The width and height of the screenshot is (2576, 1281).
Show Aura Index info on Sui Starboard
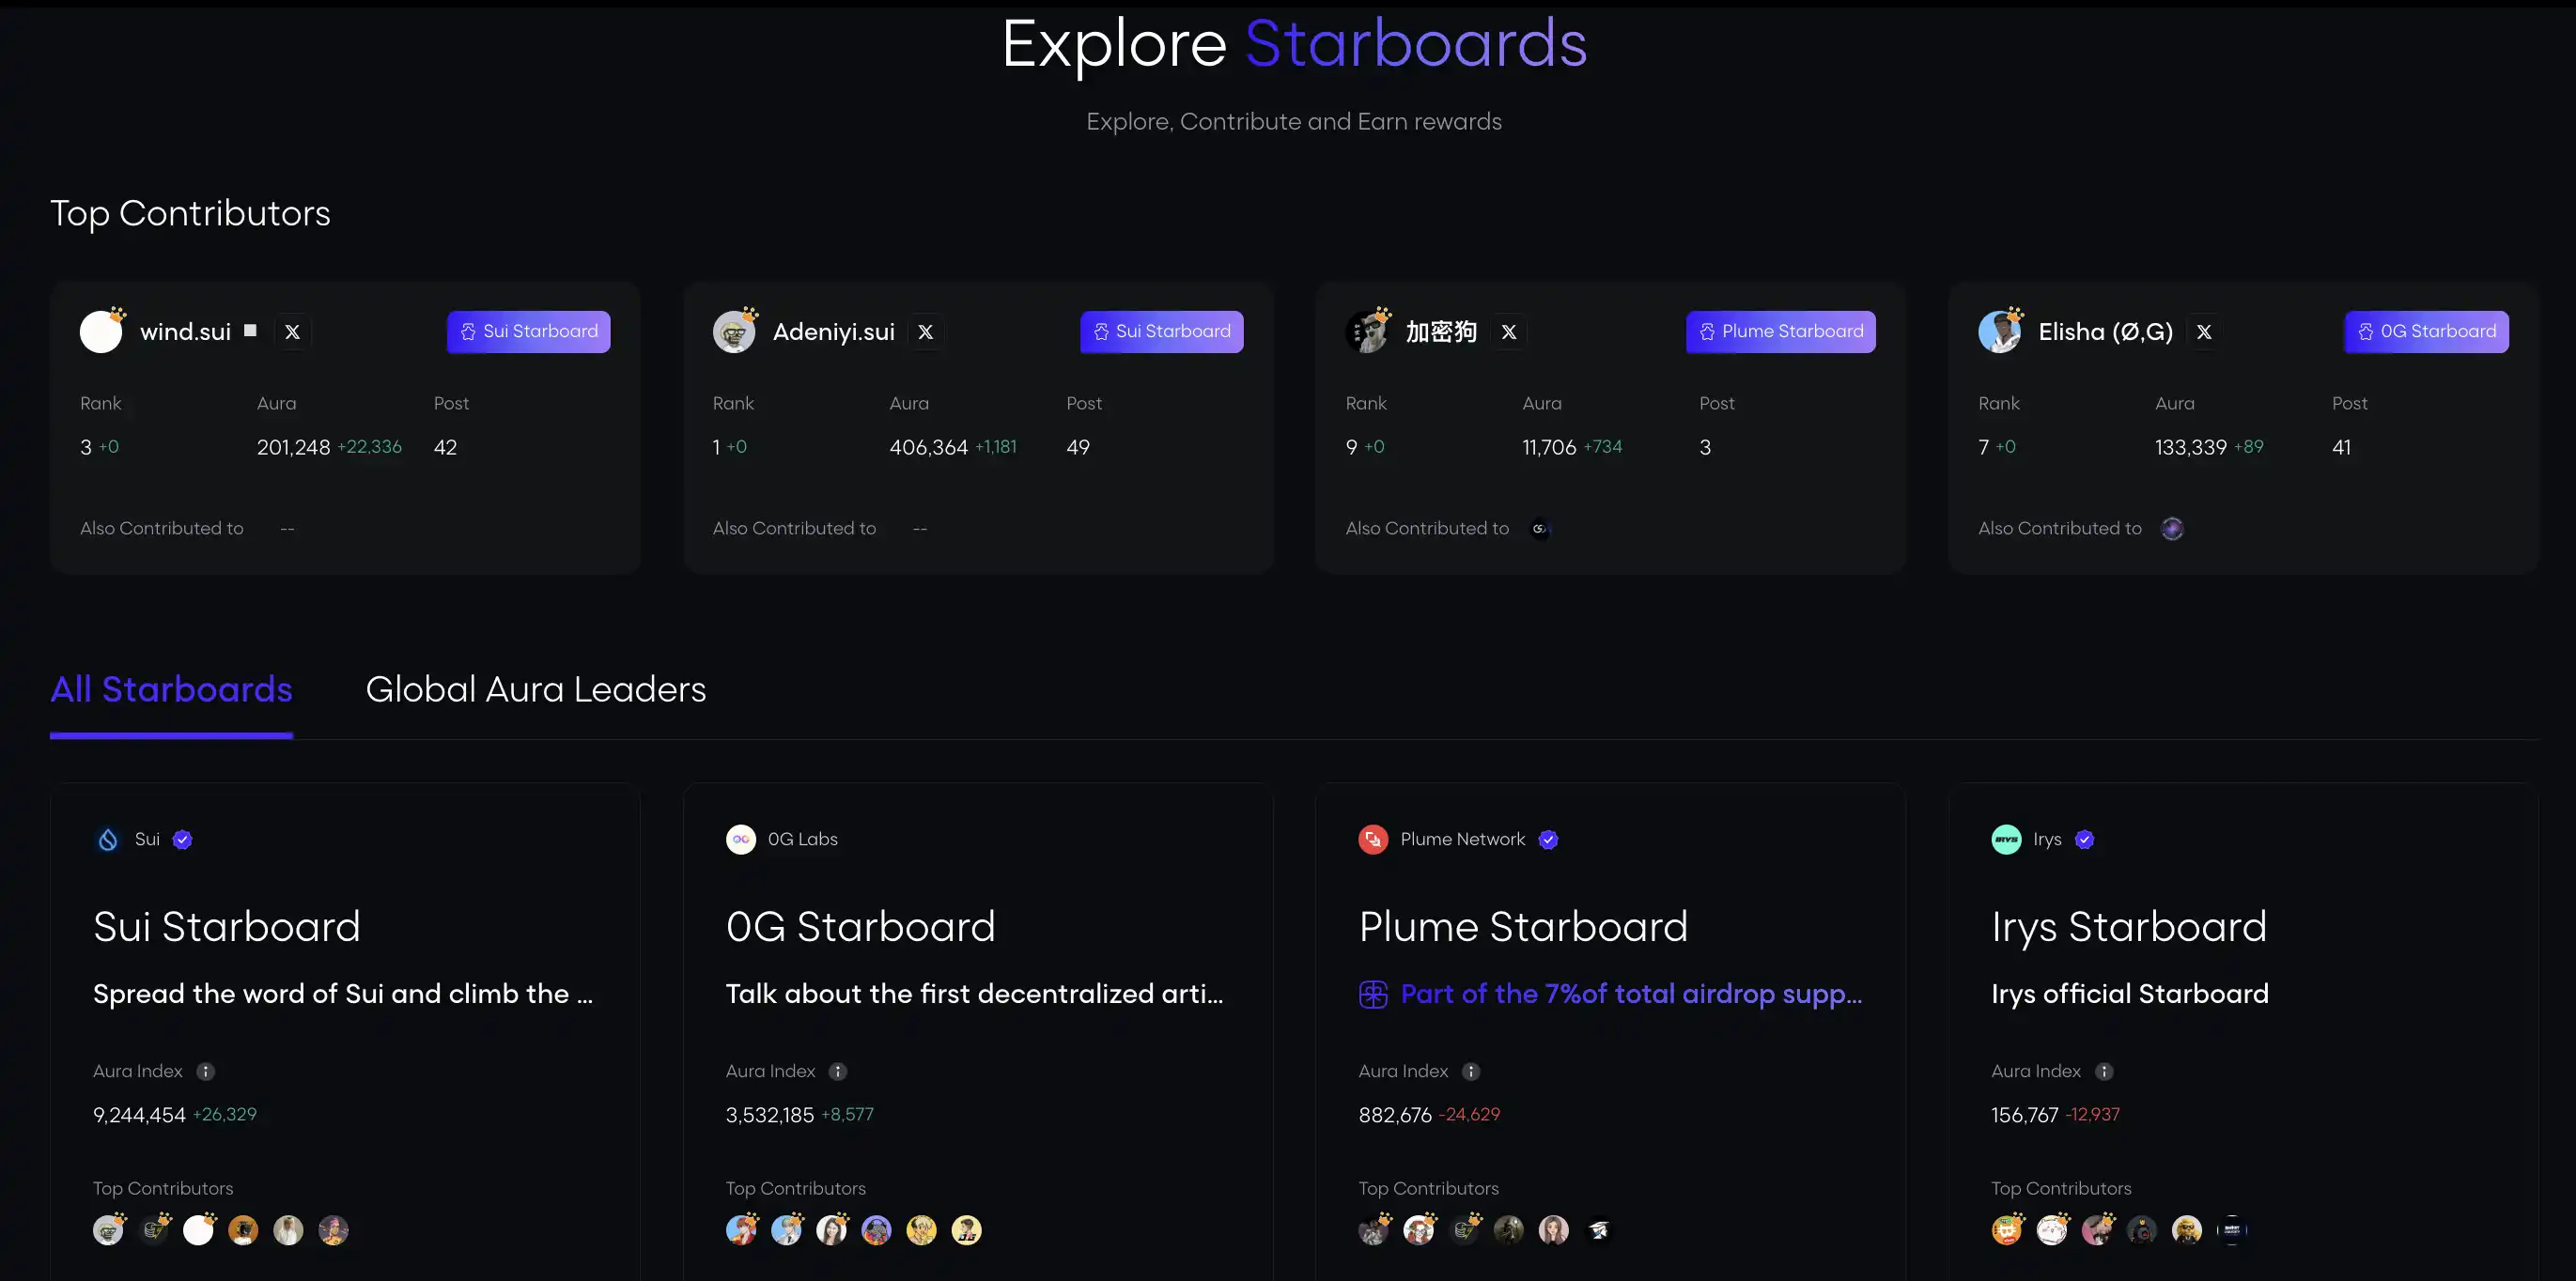(206, 1072)
